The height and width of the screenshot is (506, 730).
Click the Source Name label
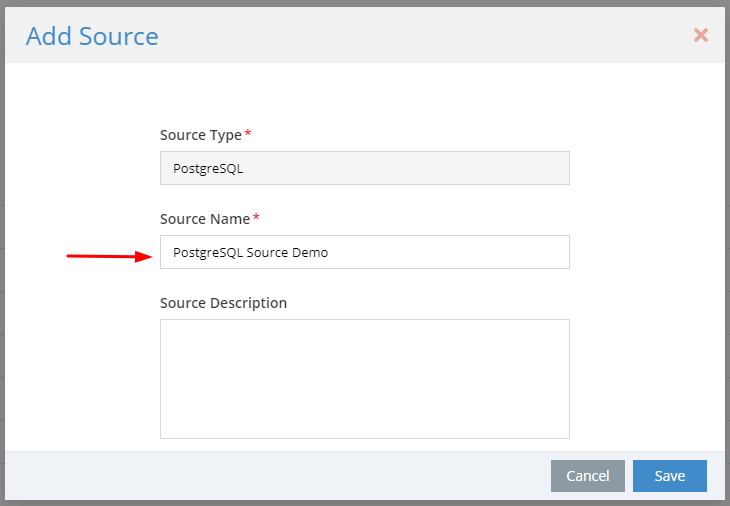coord(205,219)
